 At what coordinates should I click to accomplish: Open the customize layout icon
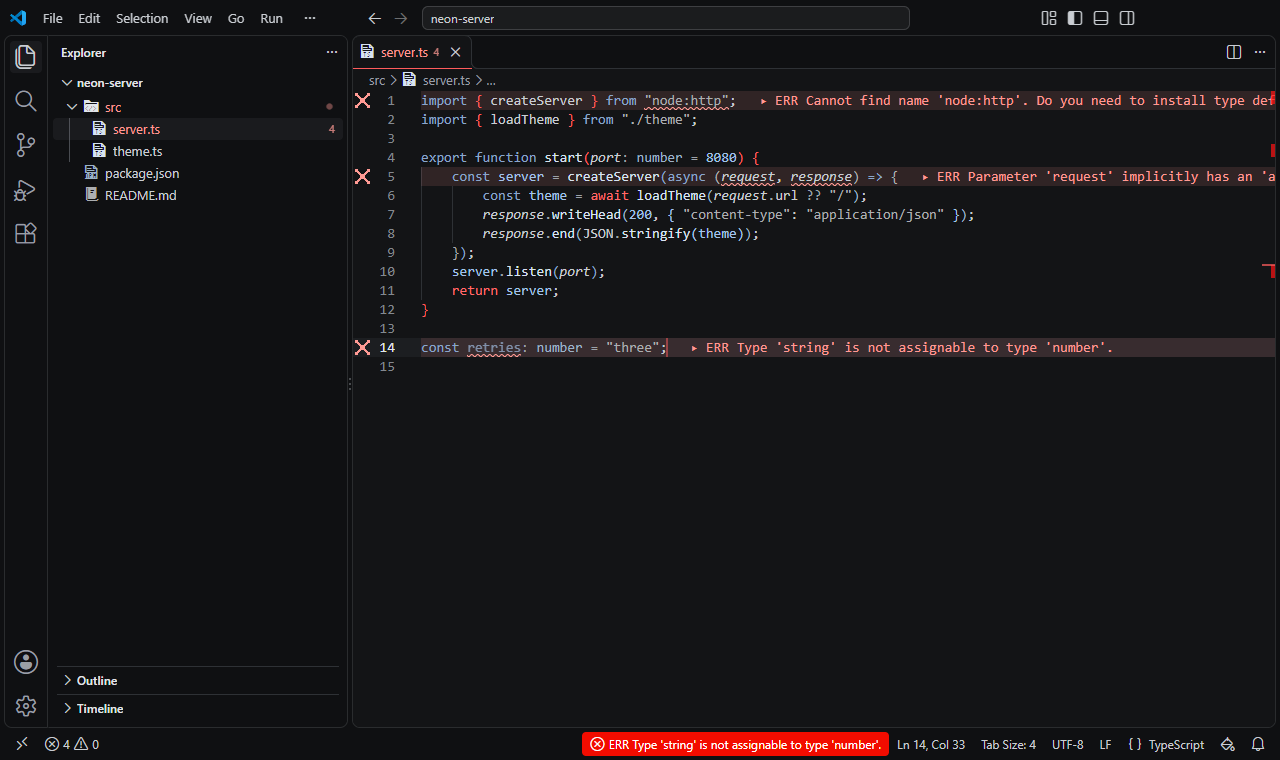tap(1049, 18)
